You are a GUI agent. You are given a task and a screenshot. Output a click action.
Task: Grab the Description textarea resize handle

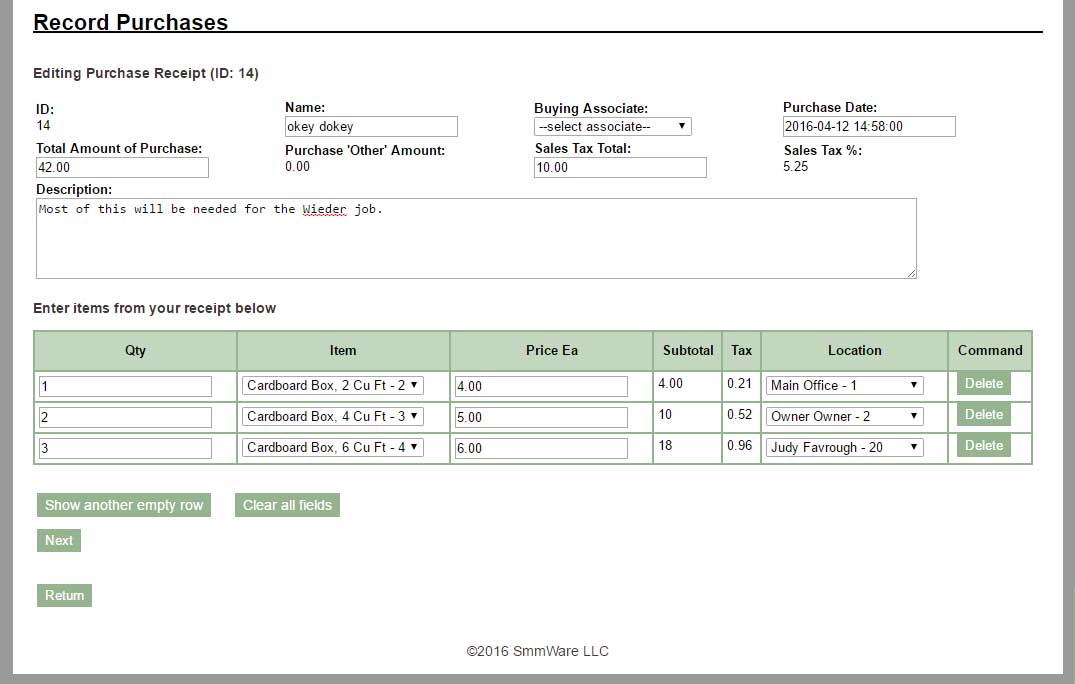[x=911, y=273]
